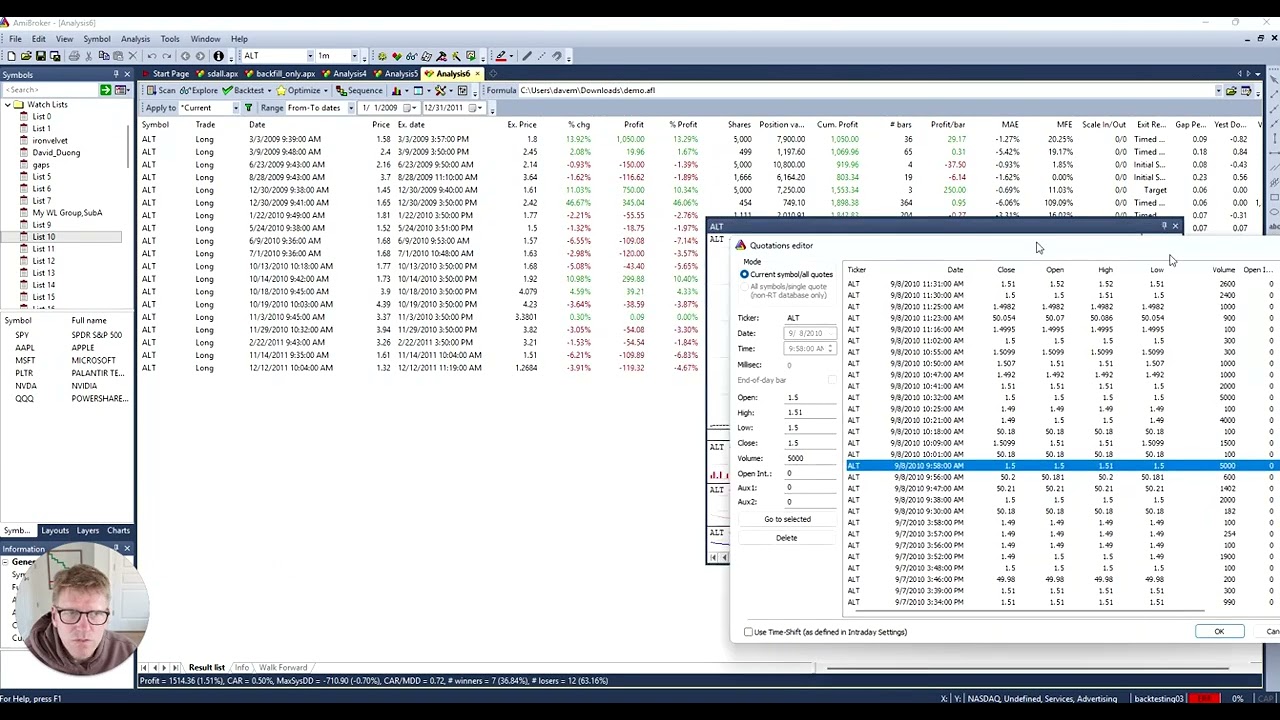1280x720 pixels.
Task: Click the filter funnel icon beside Apply to
Action: tap(249, 108)
